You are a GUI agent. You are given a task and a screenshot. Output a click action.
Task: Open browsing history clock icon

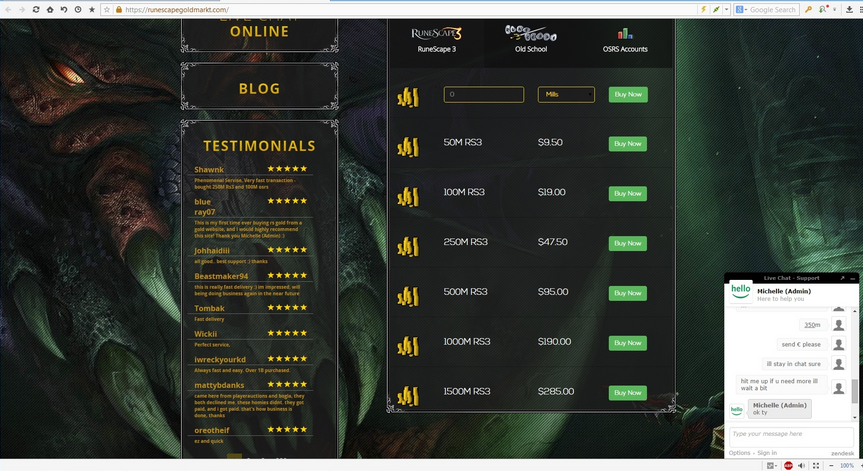pos(78,9)
